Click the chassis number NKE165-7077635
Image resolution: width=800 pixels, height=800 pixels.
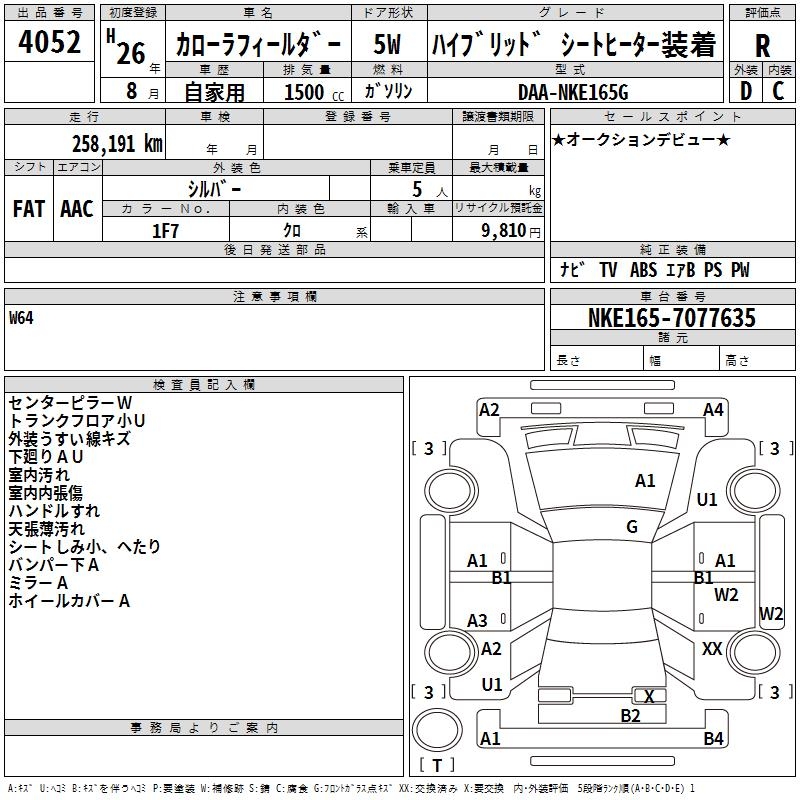[672, 318]
